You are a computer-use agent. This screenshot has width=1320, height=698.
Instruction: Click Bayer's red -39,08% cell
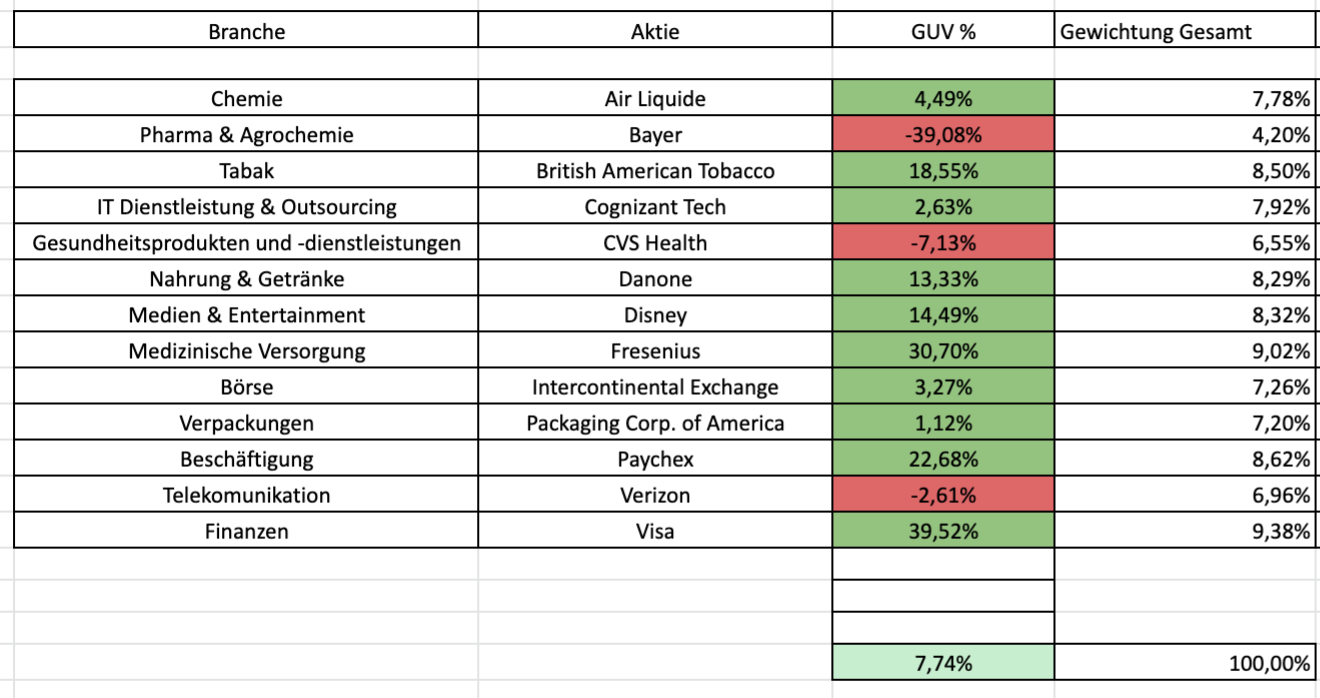tap(943, 135)
